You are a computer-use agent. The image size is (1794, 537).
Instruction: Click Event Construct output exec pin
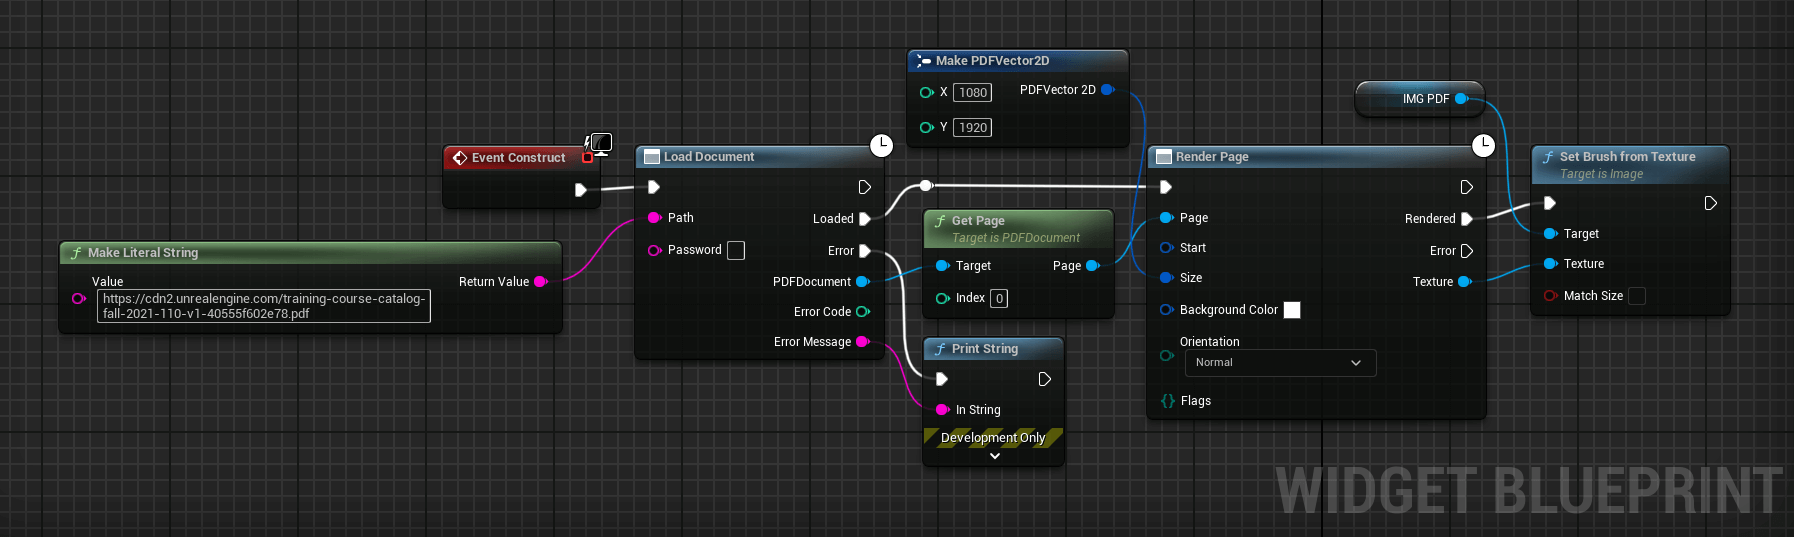click(580, 190)
